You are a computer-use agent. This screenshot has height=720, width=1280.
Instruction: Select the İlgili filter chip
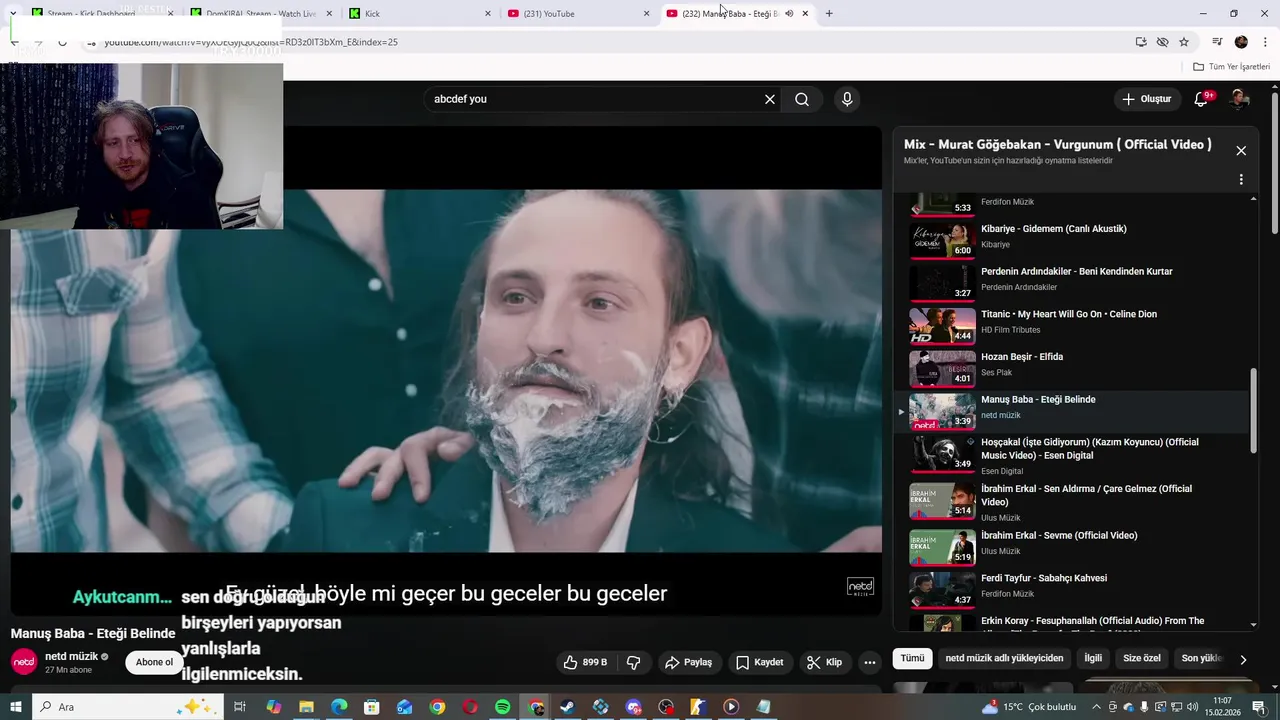(1093, 658)
